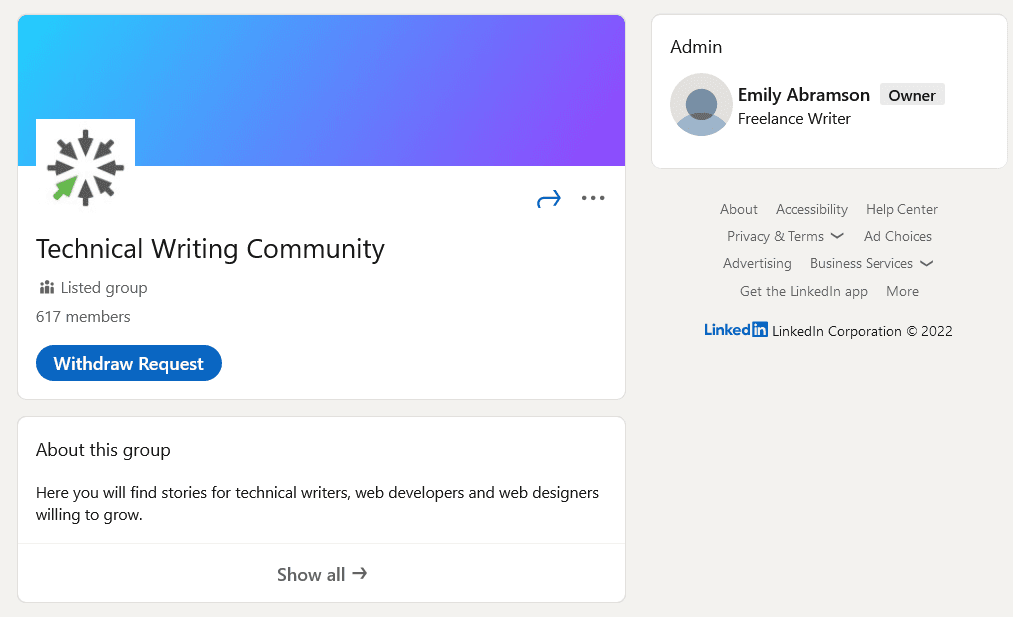Screen dimensions: 1013x617
Task: Open the More footer menu
Action: (x=902, y=291)
